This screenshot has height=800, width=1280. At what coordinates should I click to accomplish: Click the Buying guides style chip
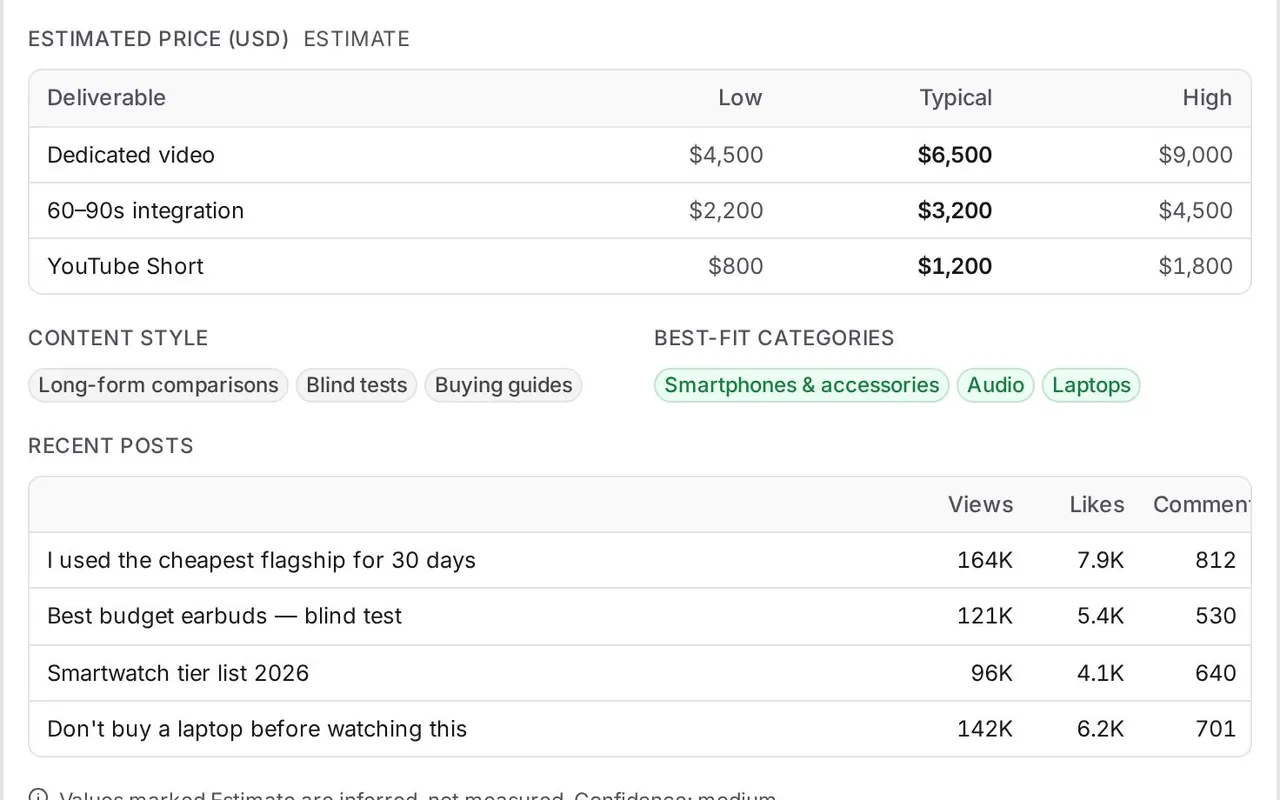(x=503, y=385)
